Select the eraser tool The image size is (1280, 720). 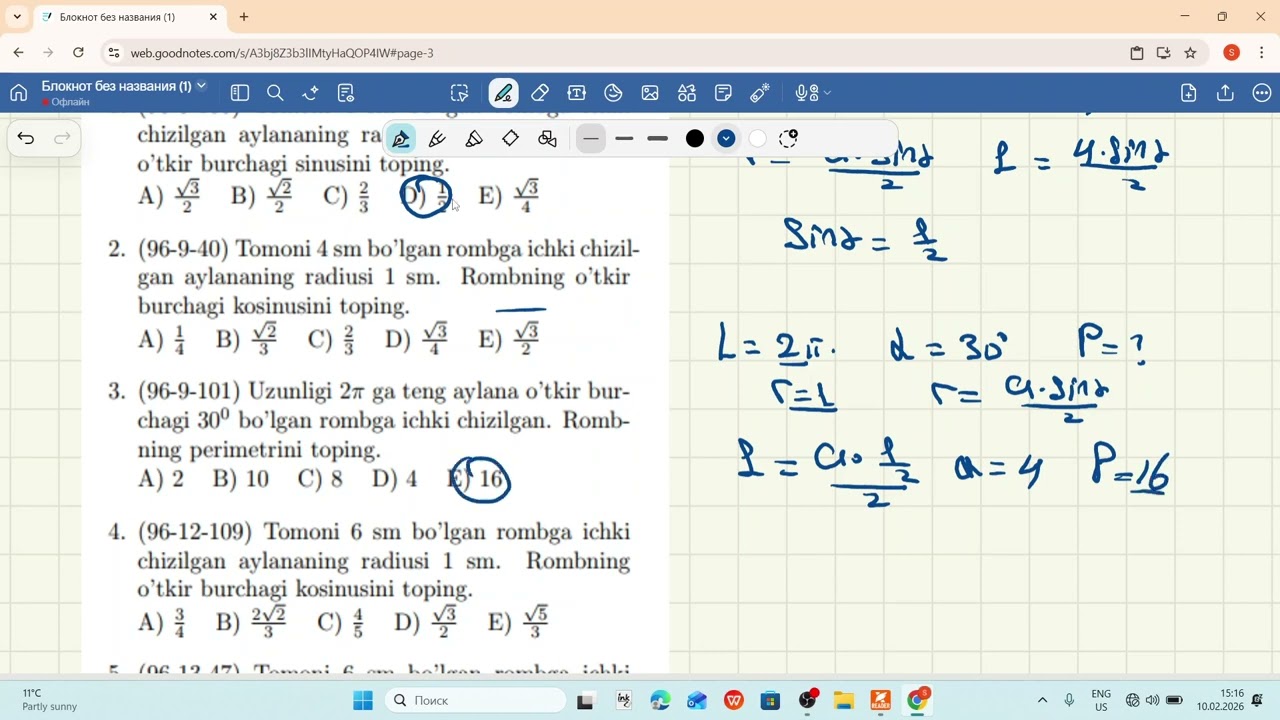(x=540, y=93)
